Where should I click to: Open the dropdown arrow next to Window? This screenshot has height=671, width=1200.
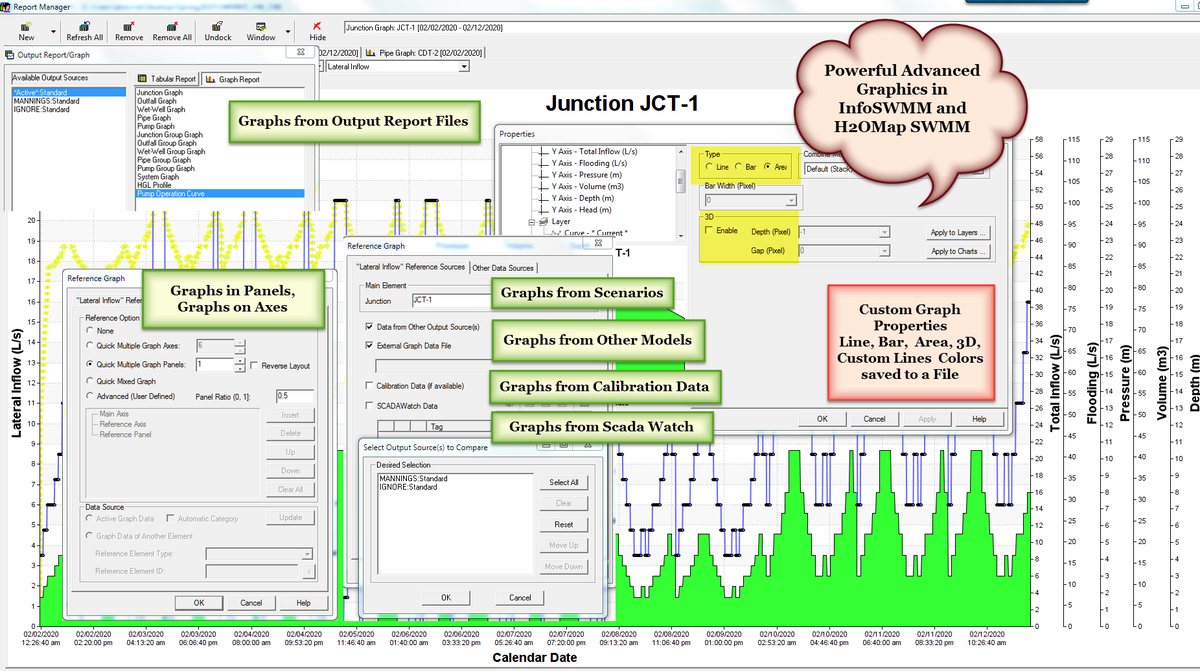coord(288,30)
